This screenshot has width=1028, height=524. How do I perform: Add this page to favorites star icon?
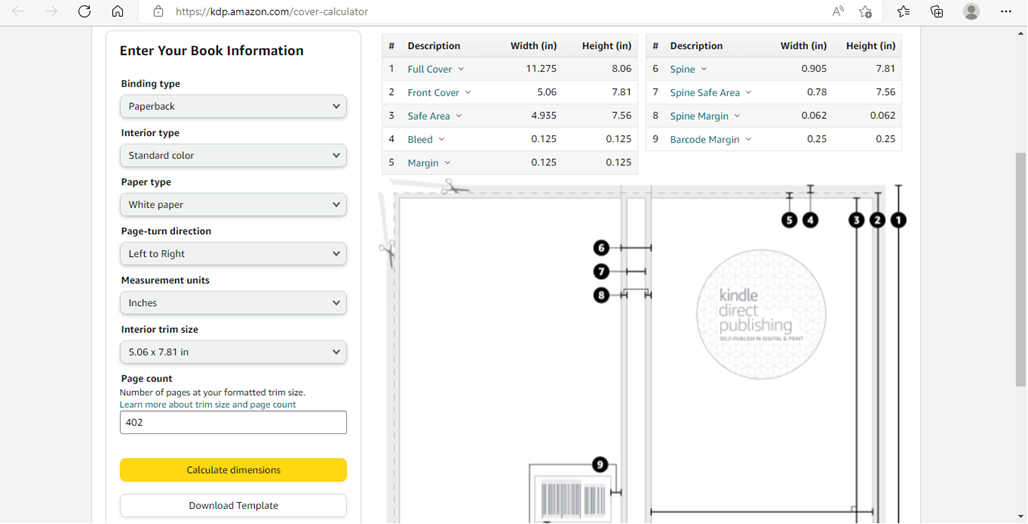point(865,11)
